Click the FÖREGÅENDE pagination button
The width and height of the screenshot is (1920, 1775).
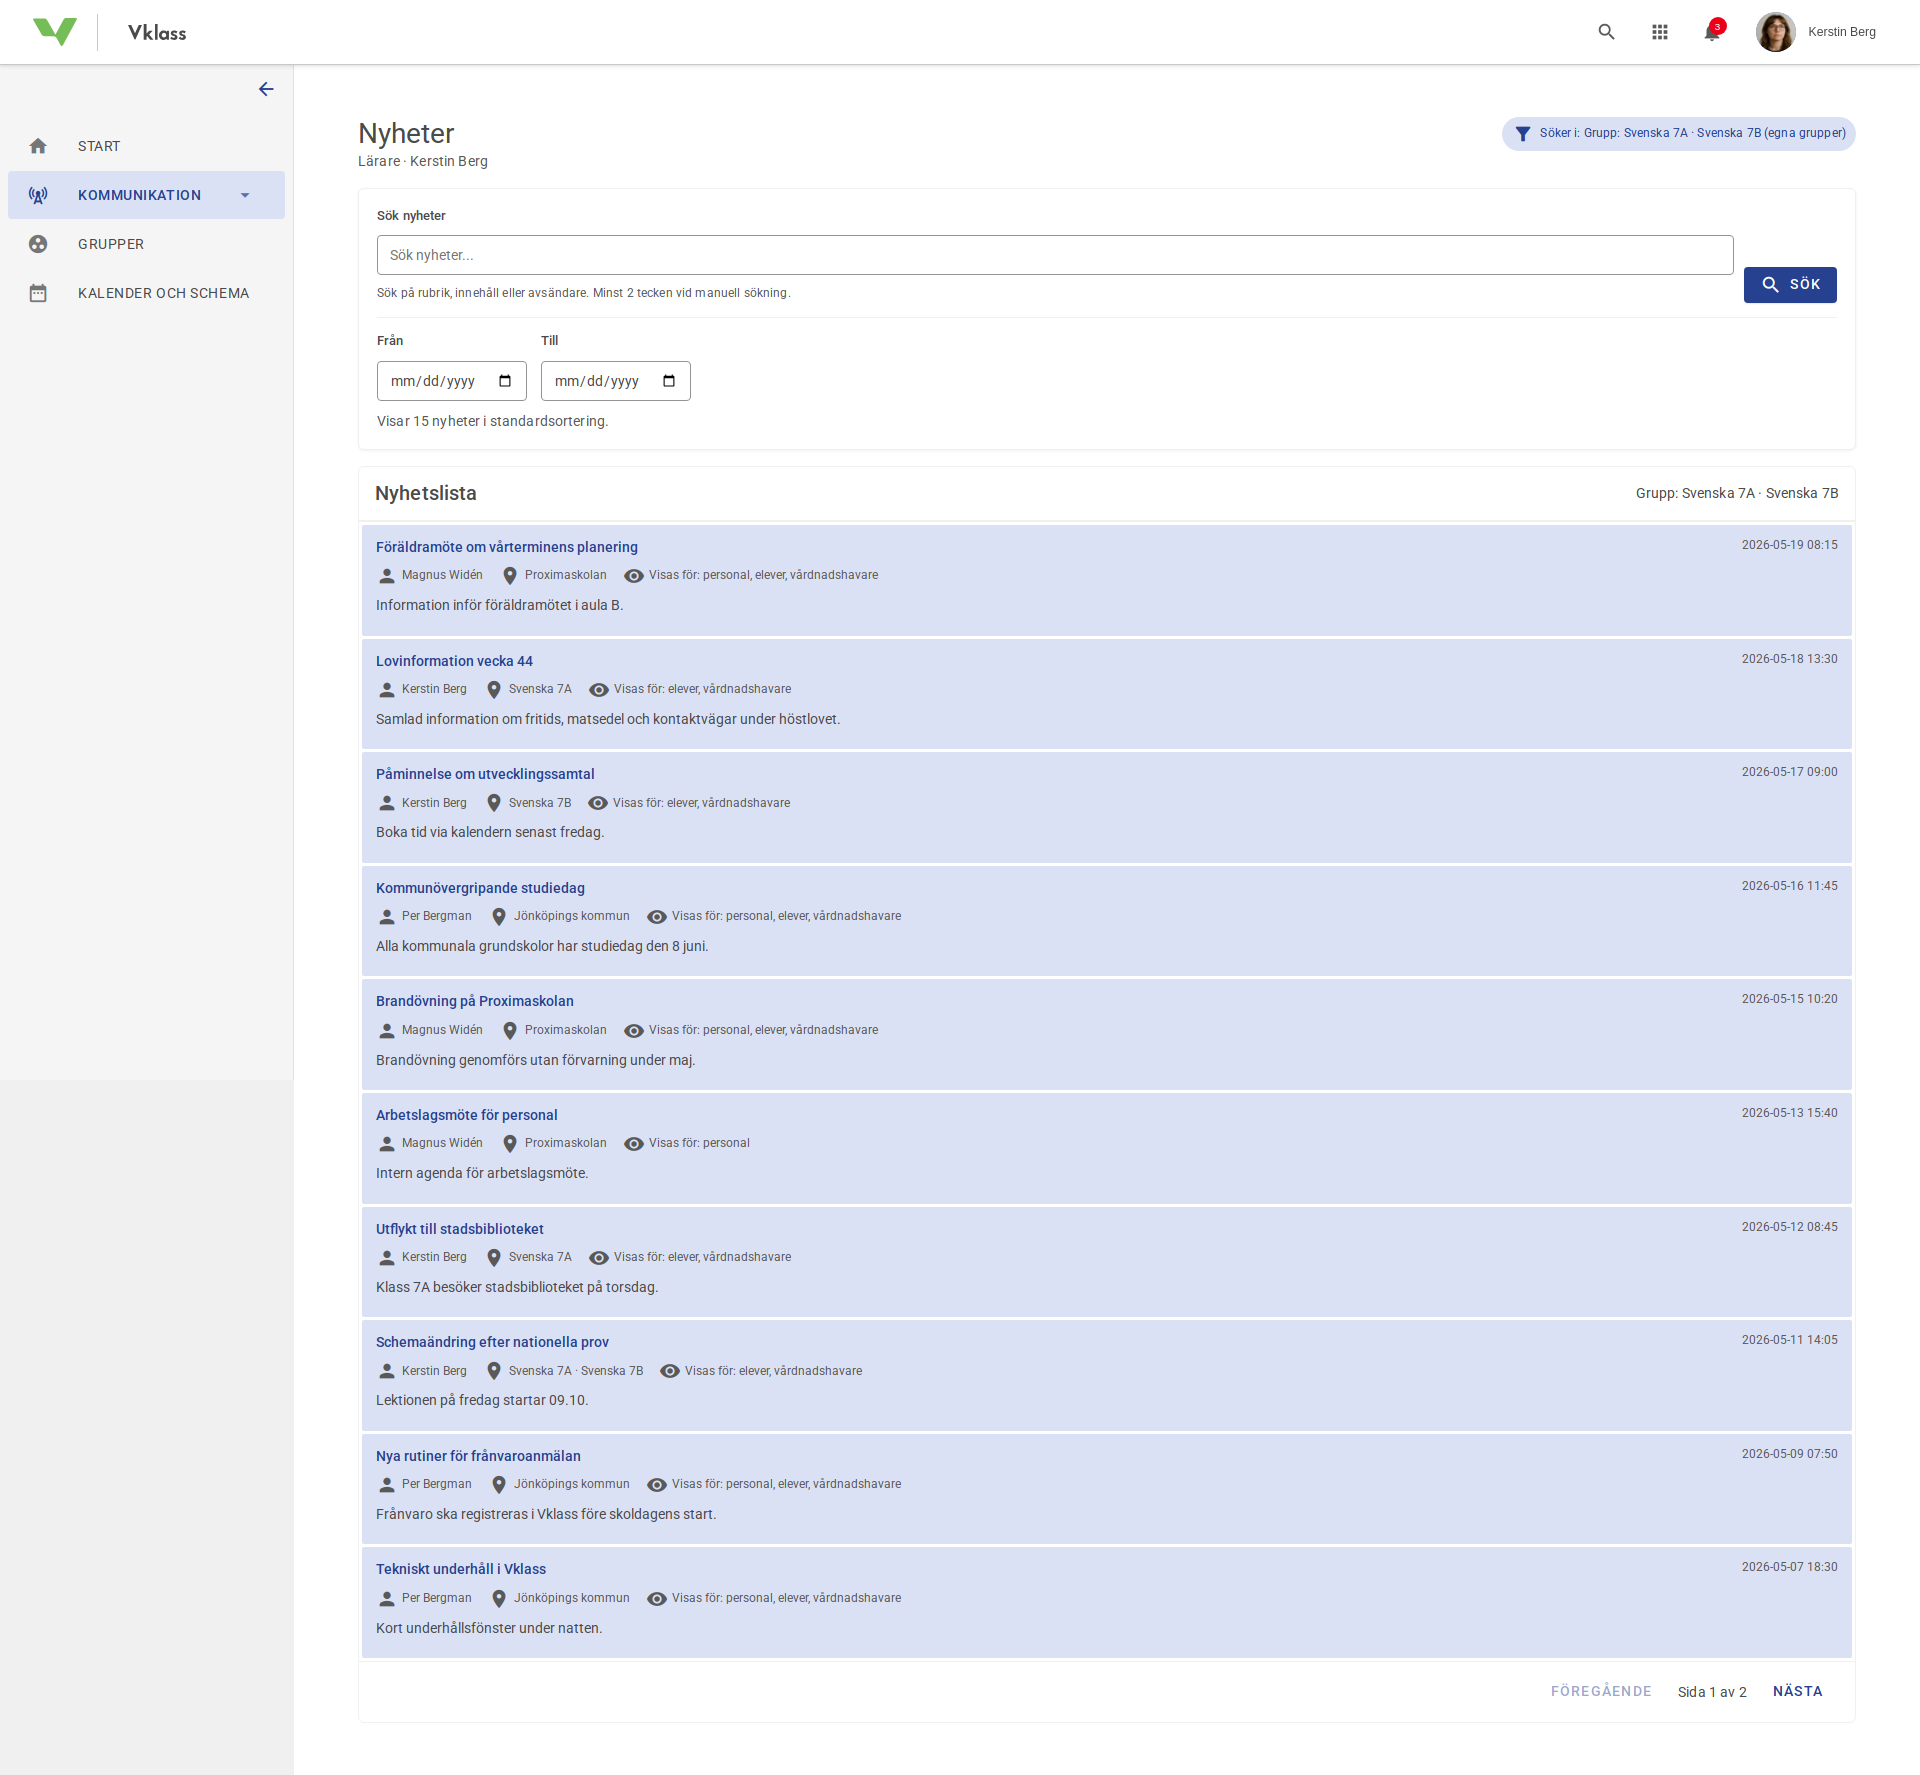click(1601, 1691)
